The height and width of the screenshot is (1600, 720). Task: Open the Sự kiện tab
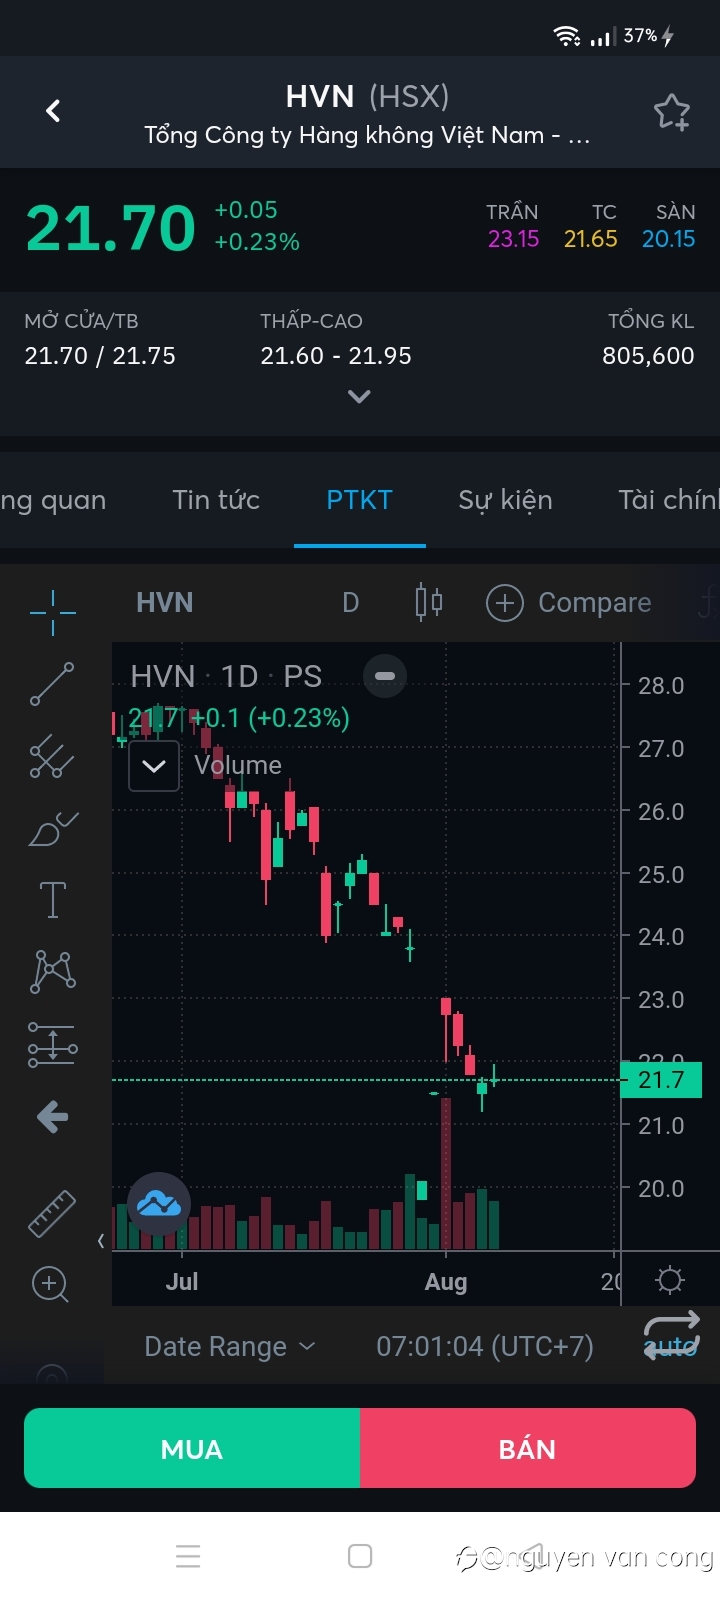pos(505,500)
